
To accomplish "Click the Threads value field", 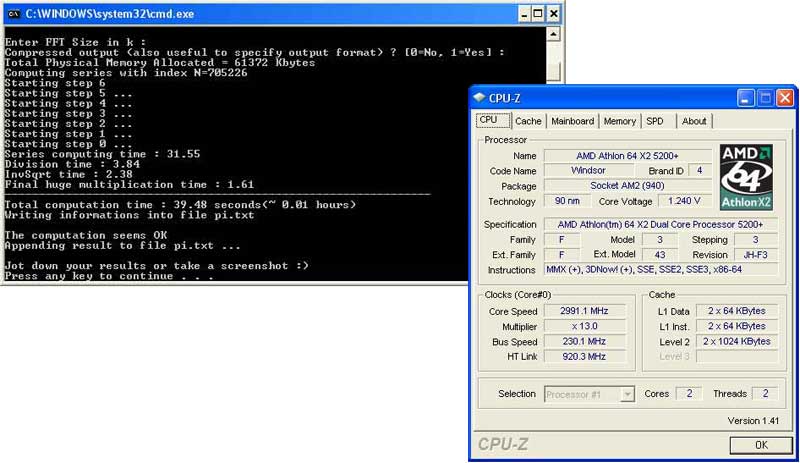I will pyautogui.click(x=765, y=394).
